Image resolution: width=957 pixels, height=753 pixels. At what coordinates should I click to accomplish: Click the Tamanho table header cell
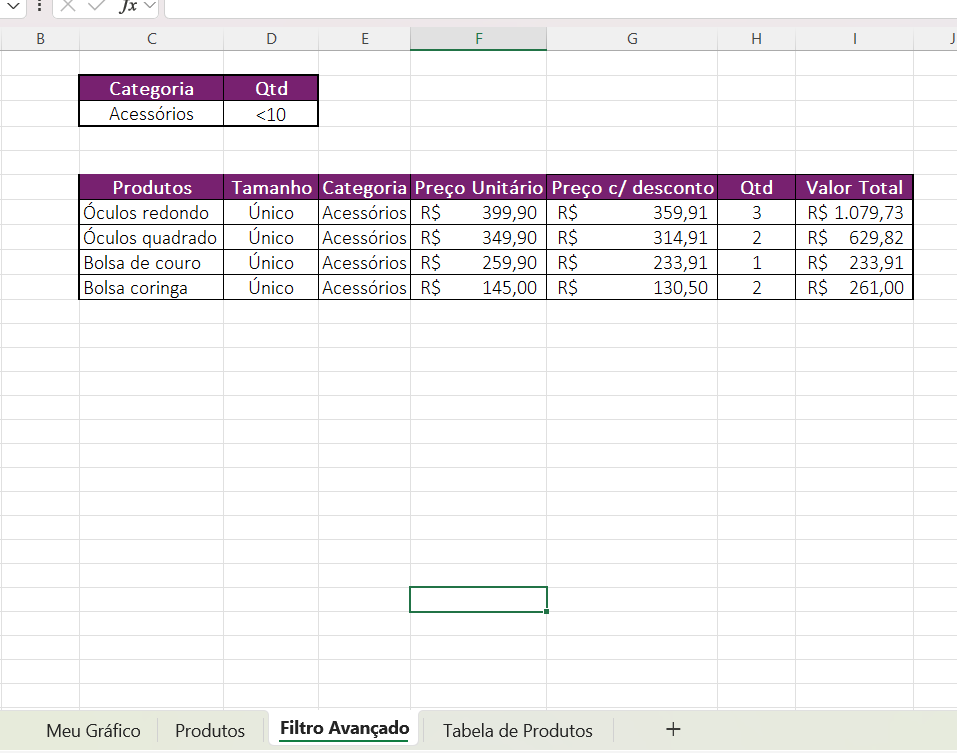click(271, 187)
